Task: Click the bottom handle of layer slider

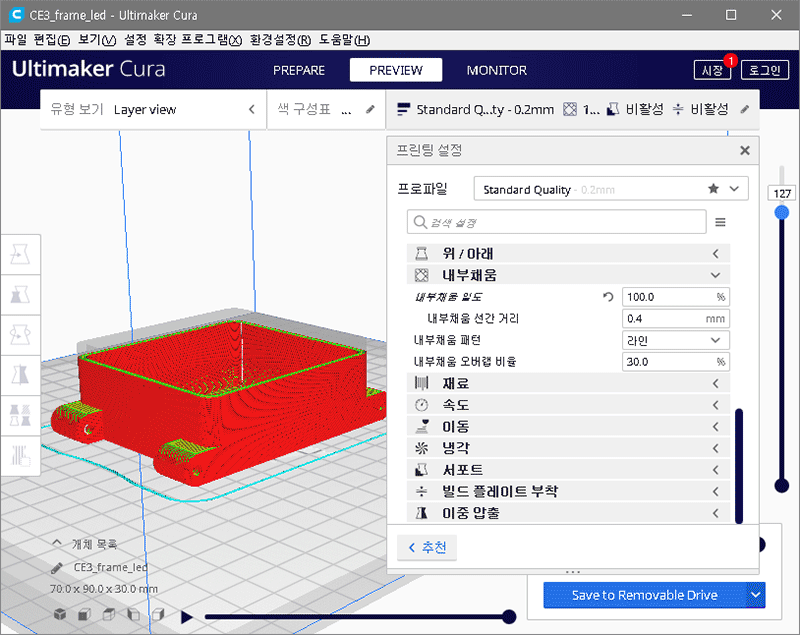Action: (782, 486)
